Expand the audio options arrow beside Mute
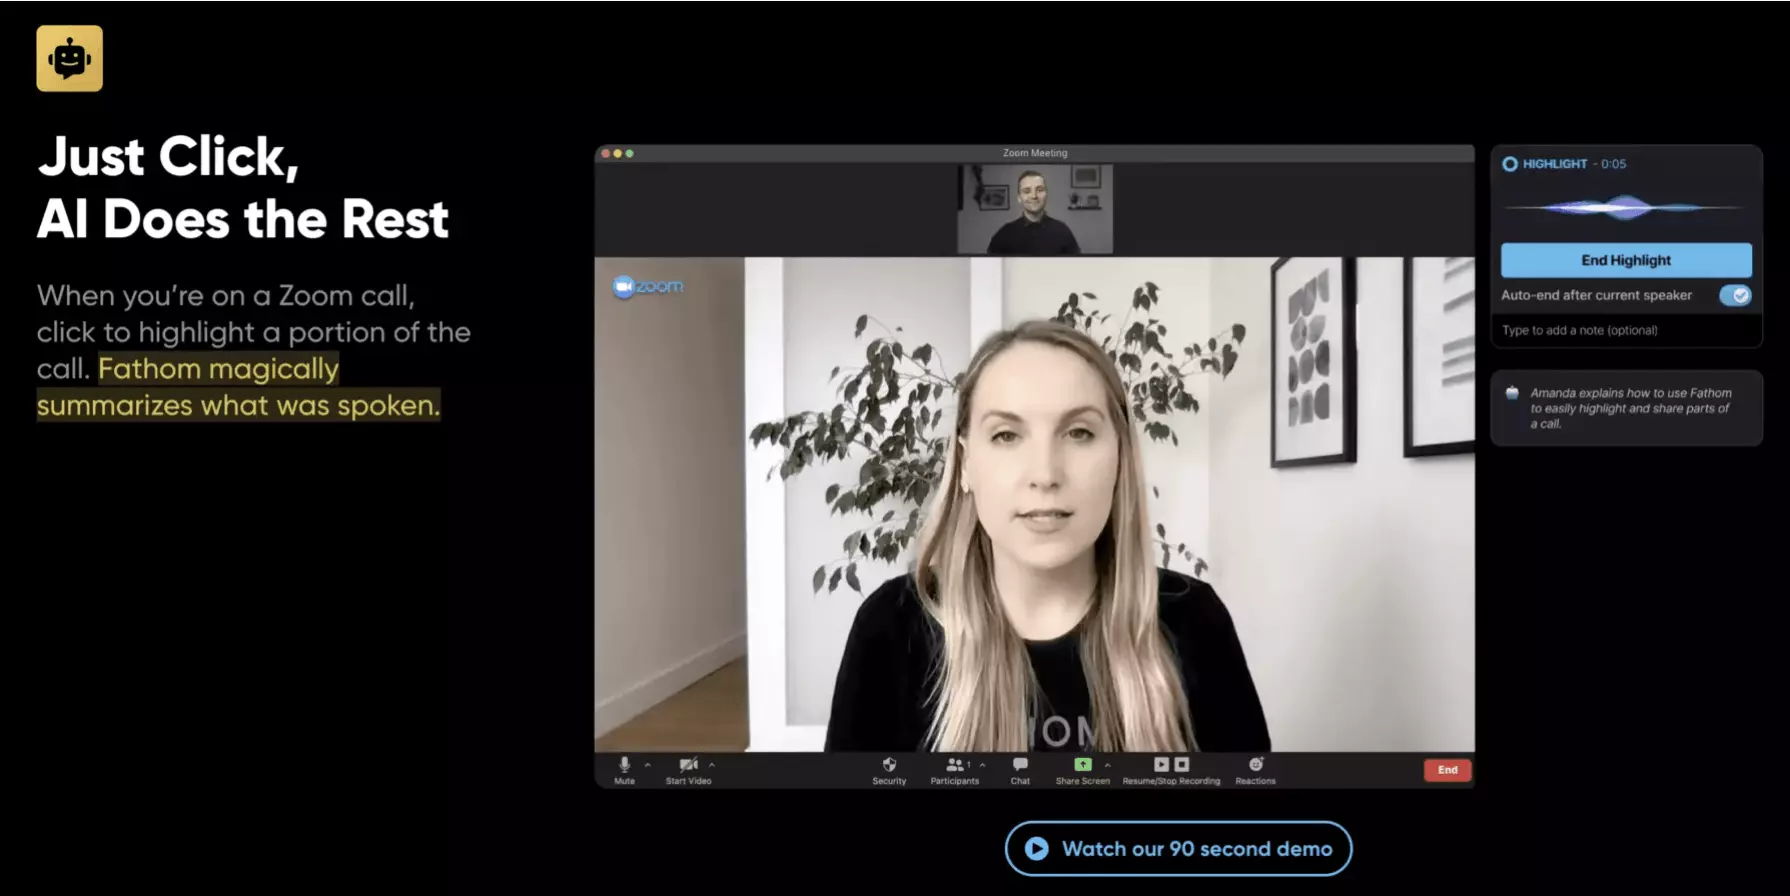The width and height of the screenshot is (1790, 896). point(648,765)
